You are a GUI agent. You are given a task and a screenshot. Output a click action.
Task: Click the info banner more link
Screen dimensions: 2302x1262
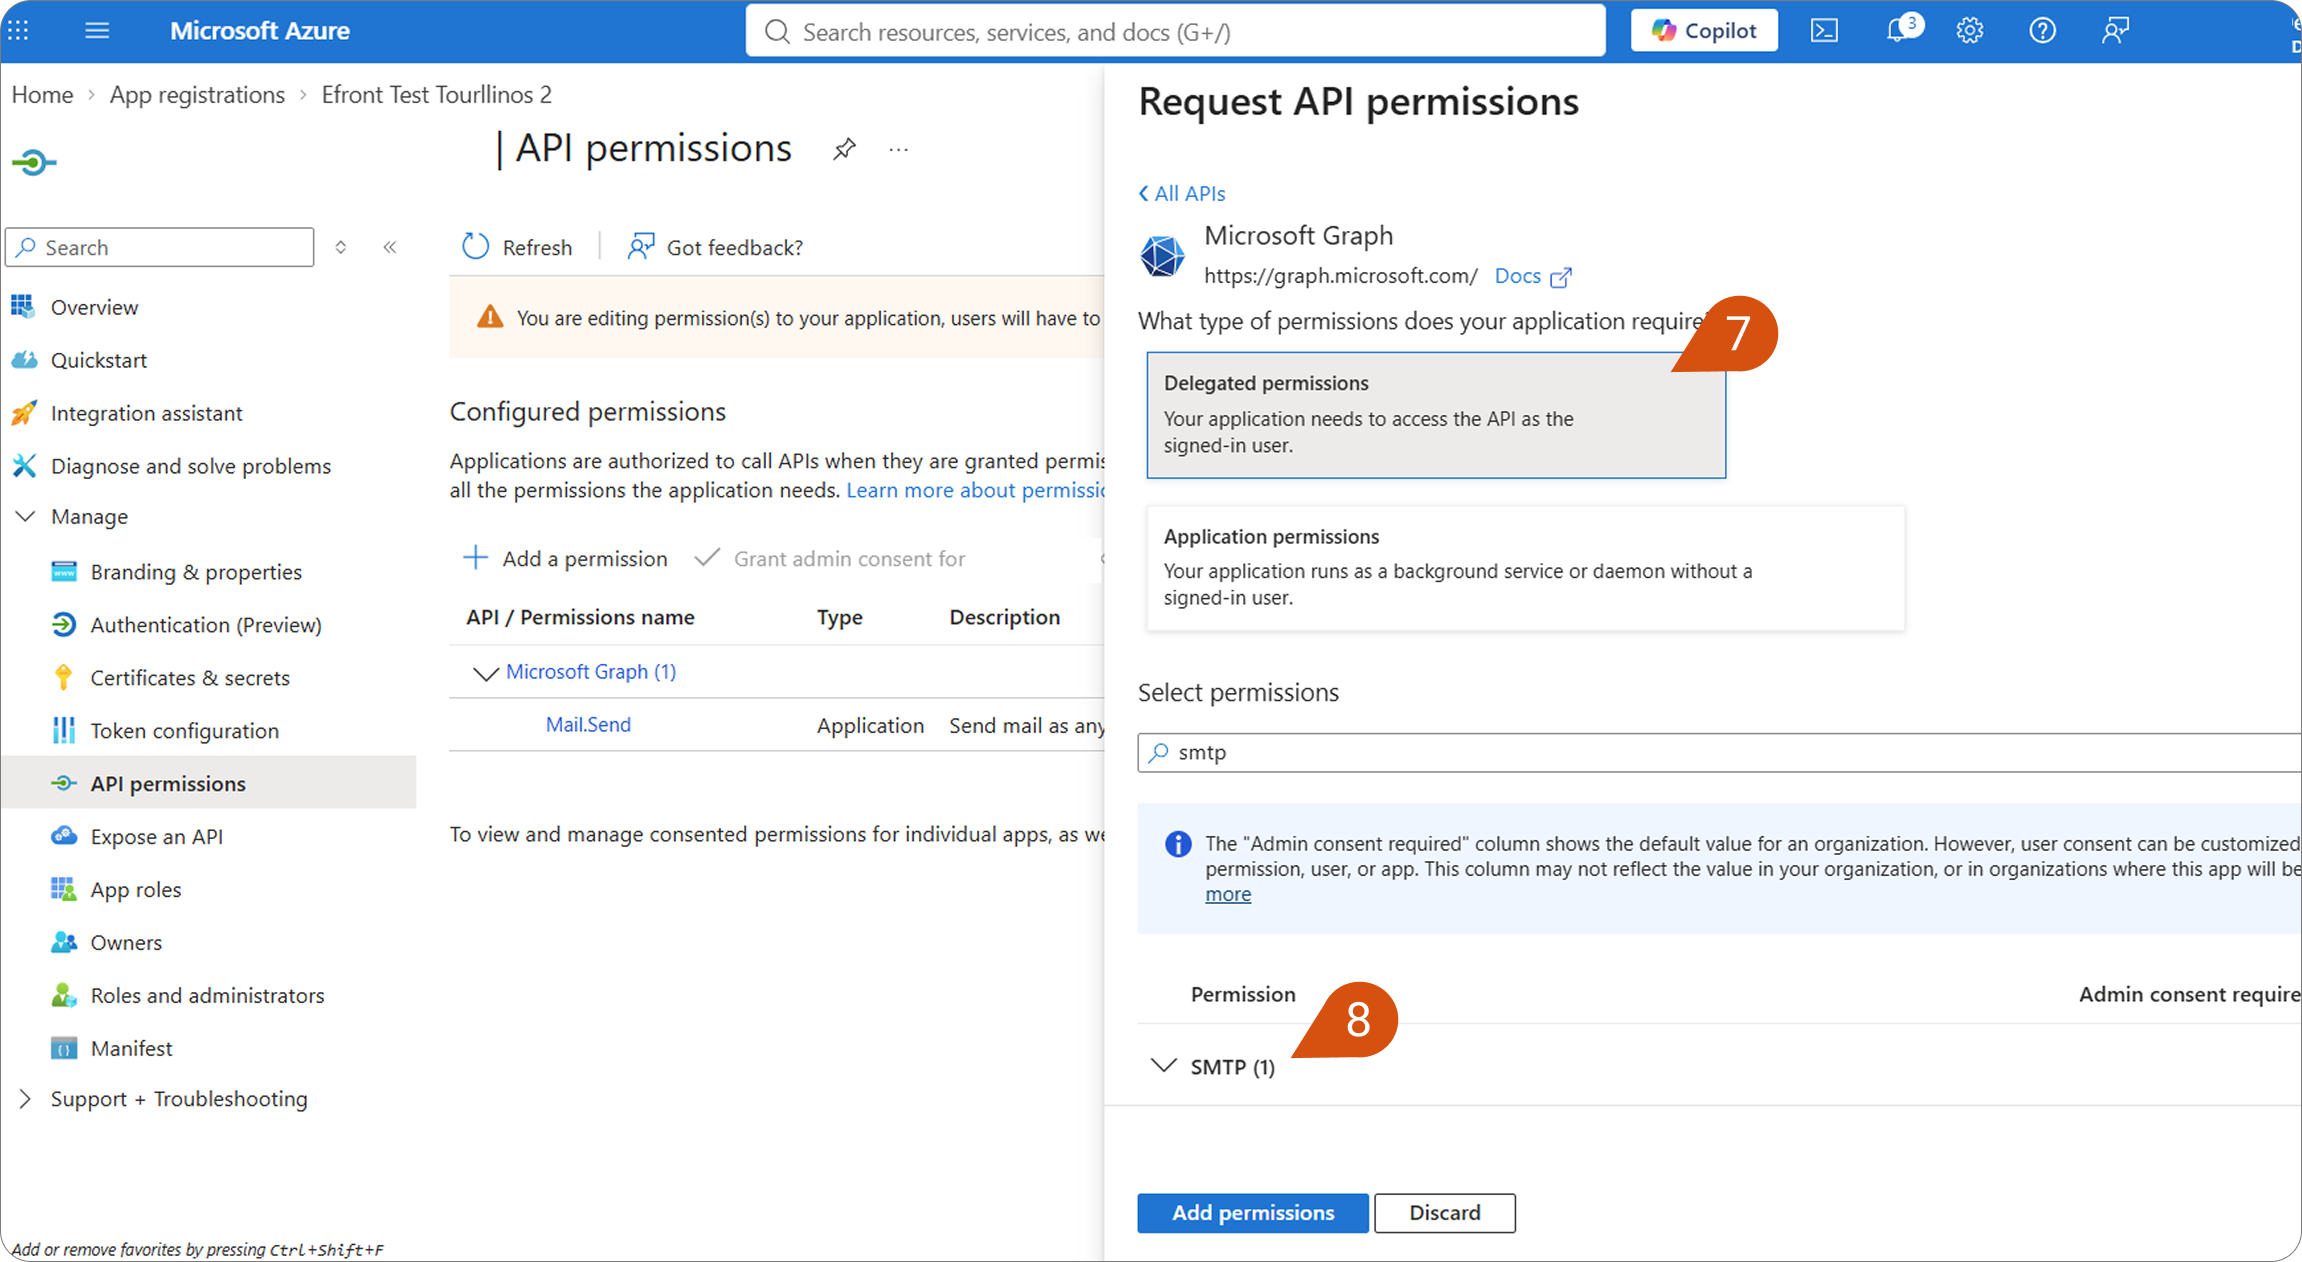1228,894
